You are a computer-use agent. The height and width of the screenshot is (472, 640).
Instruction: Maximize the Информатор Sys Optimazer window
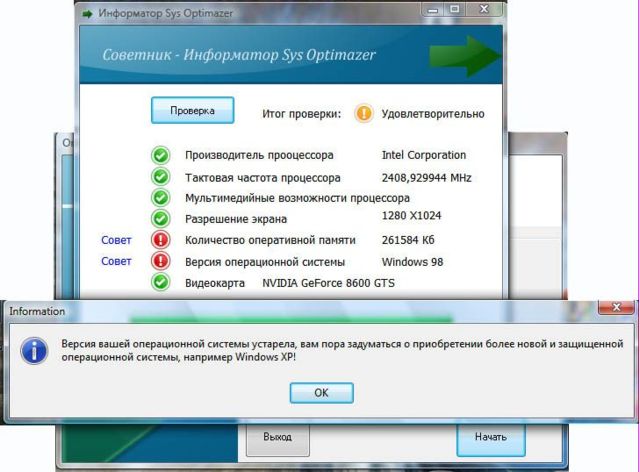coord(455,9)
